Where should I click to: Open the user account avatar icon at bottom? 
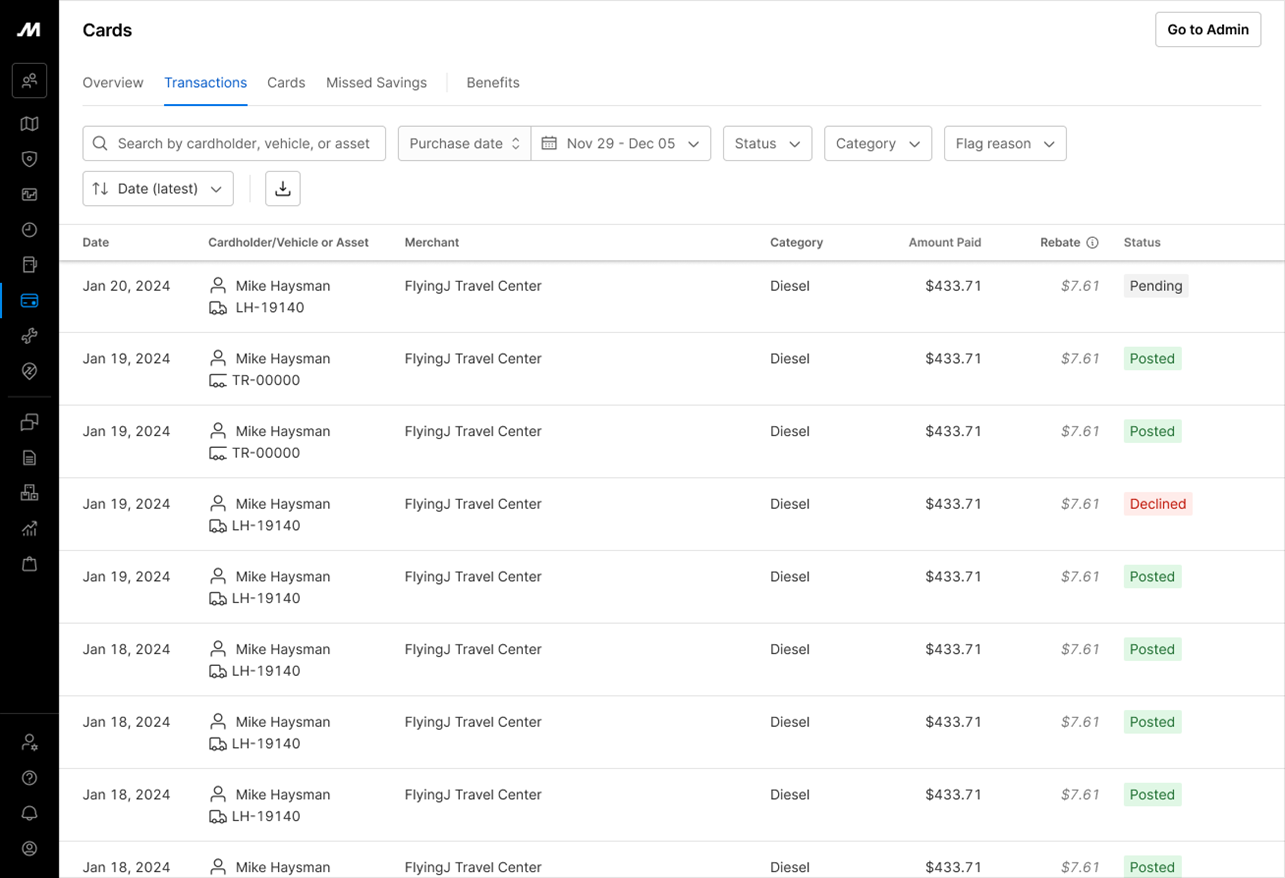click(29, 848)
